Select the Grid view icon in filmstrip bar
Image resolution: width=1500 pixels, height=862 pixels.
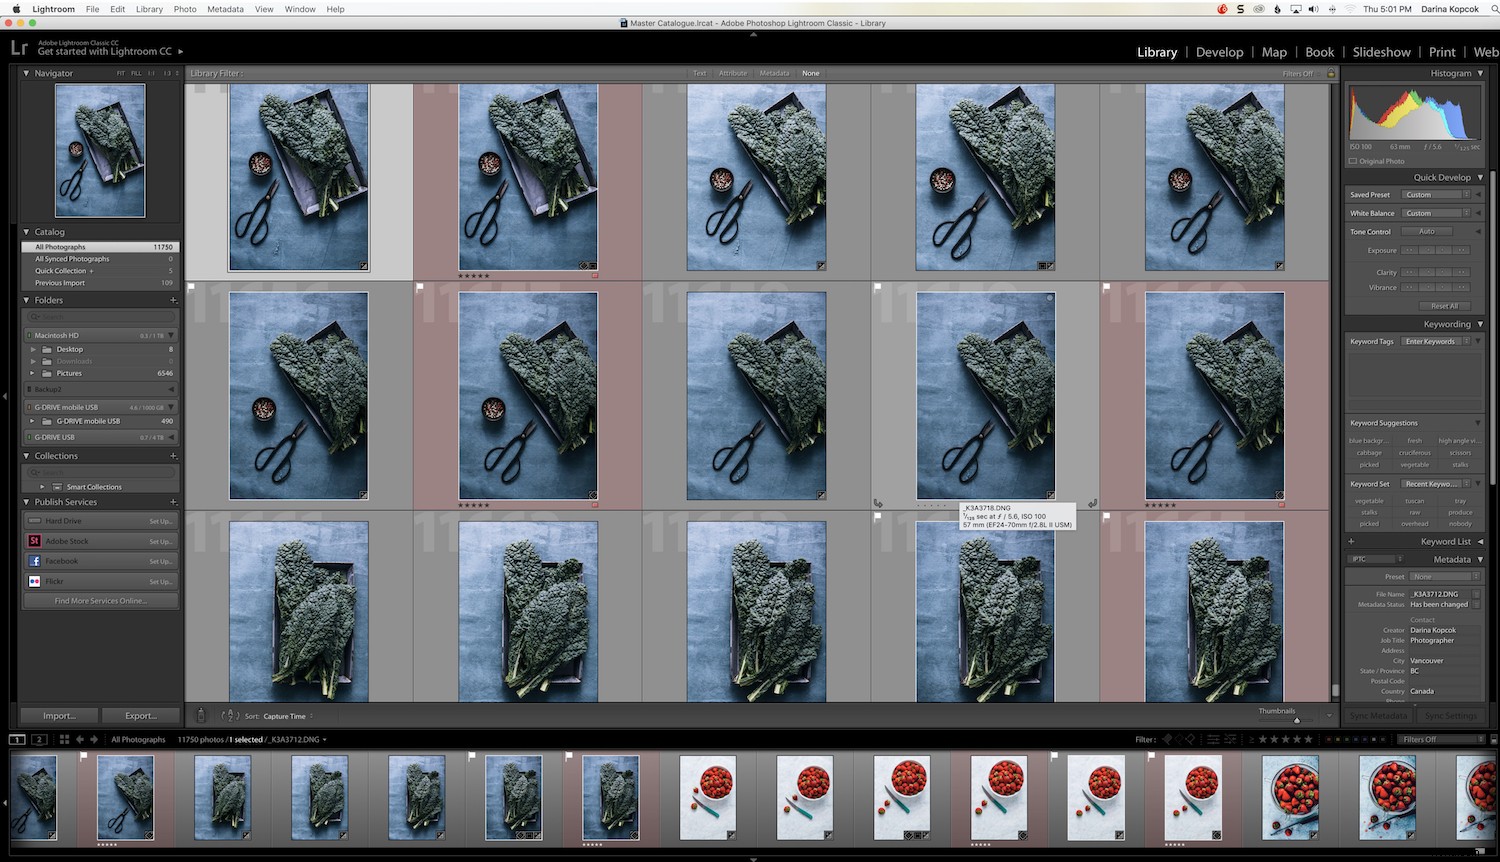(64, 739)
